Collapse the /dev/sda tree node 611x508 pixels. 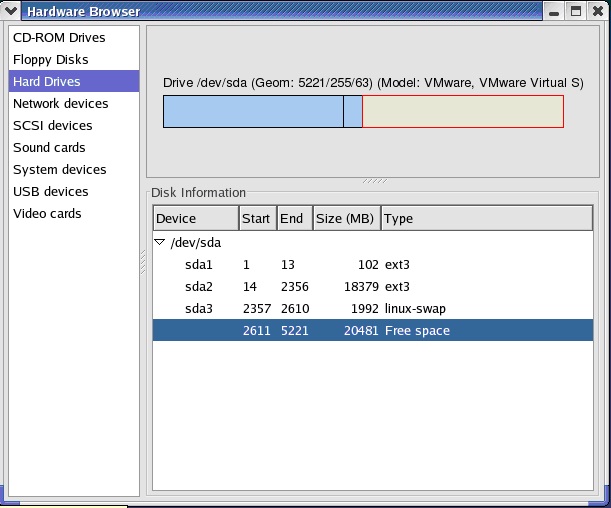159,243
